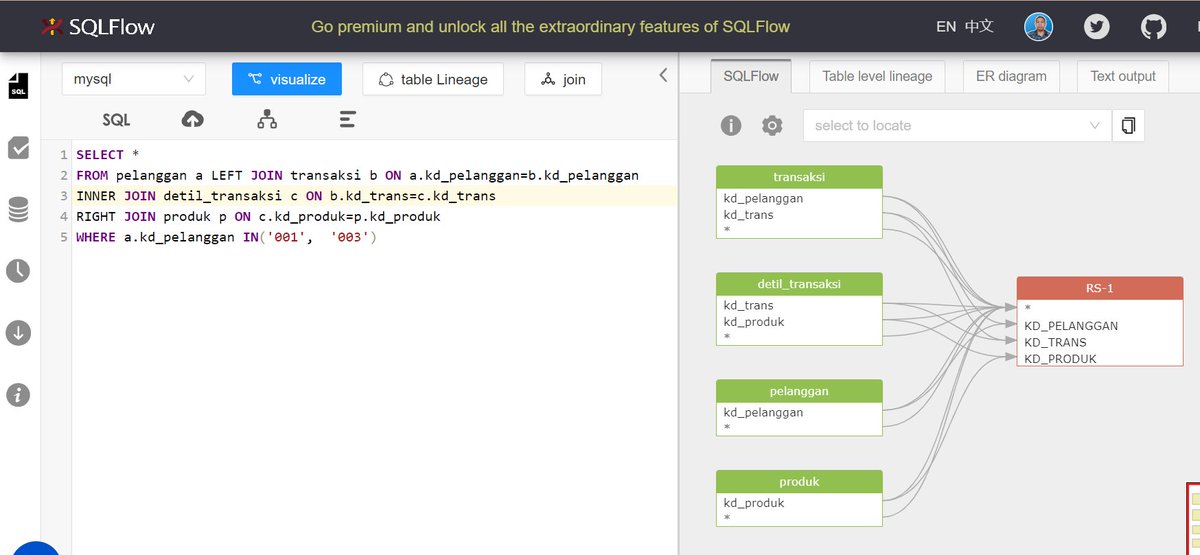Open the SQL file sidebar icon

18,86
